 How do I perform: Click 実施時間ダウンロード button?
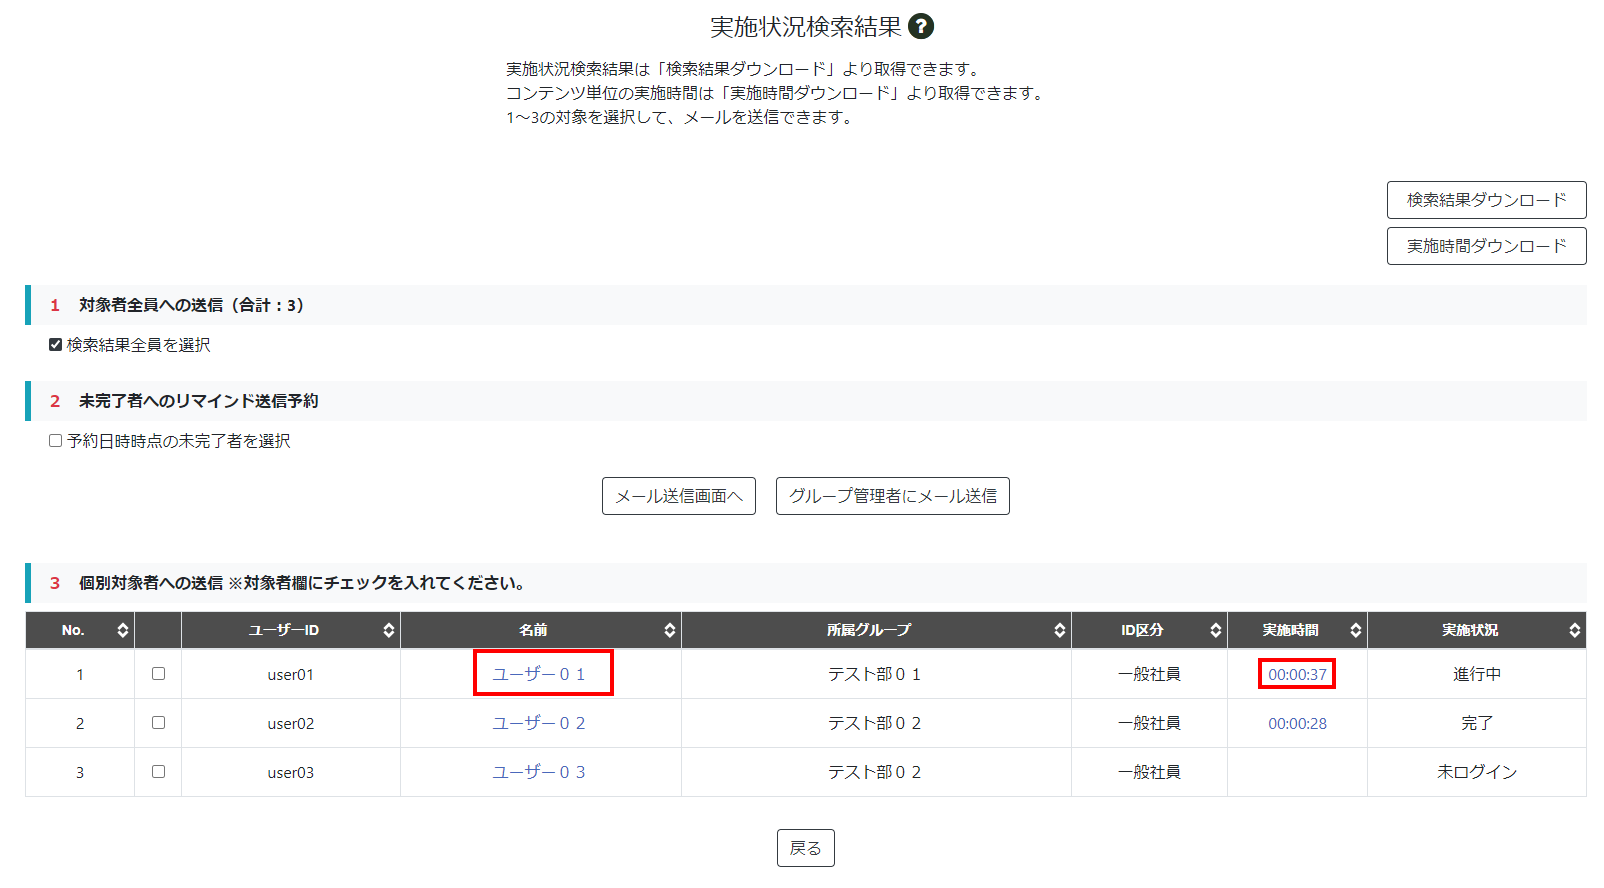click(1486, 246)
